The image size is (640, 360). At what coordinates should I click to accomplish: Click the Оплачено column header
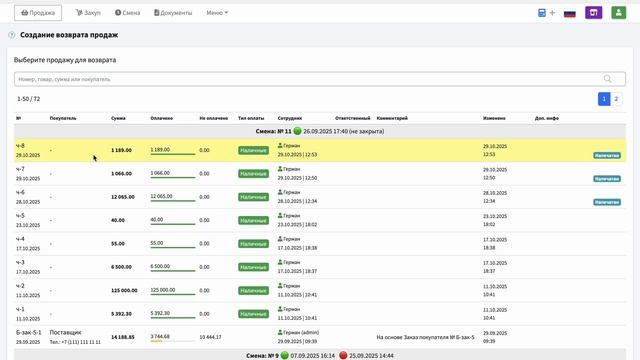162,118
